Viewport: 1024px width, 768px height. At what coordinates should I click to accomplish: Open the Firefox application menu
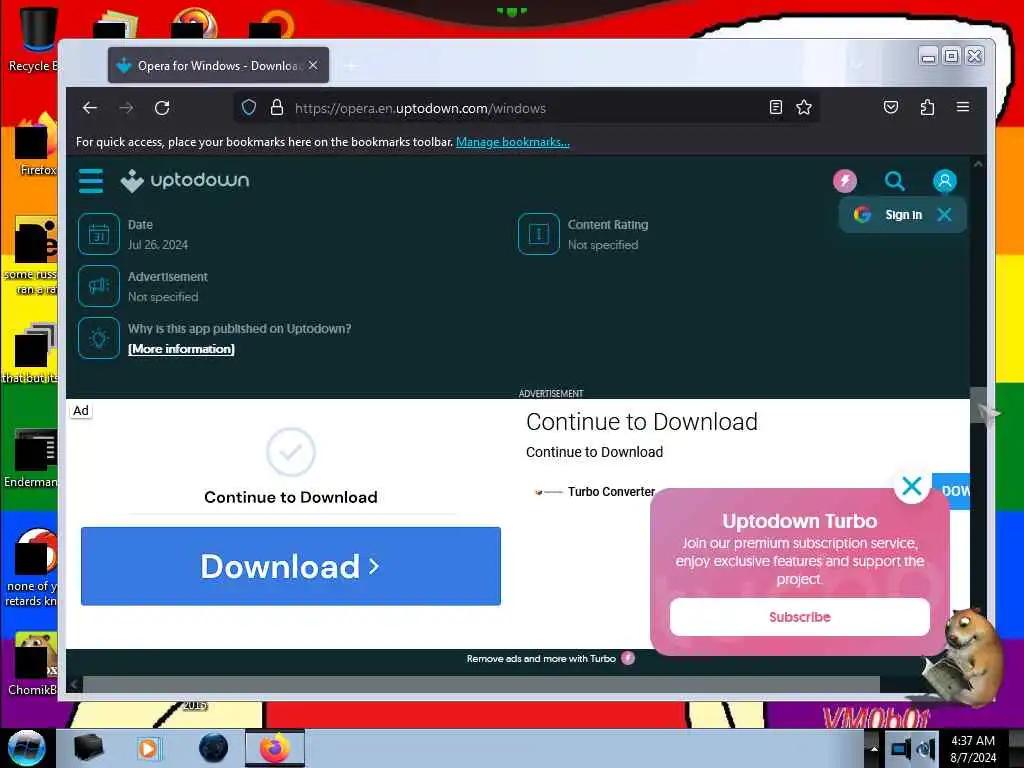pyautogui.click(x=963, y=107)
